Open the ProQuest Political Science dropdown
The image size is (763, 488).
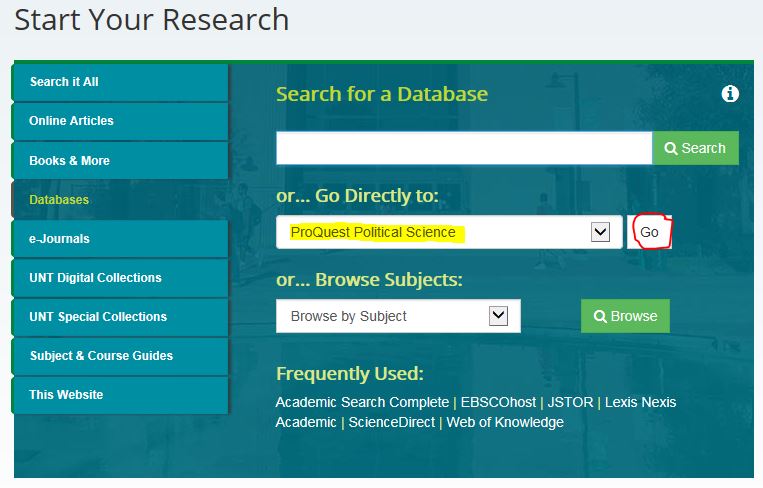(x=449, y=232)
